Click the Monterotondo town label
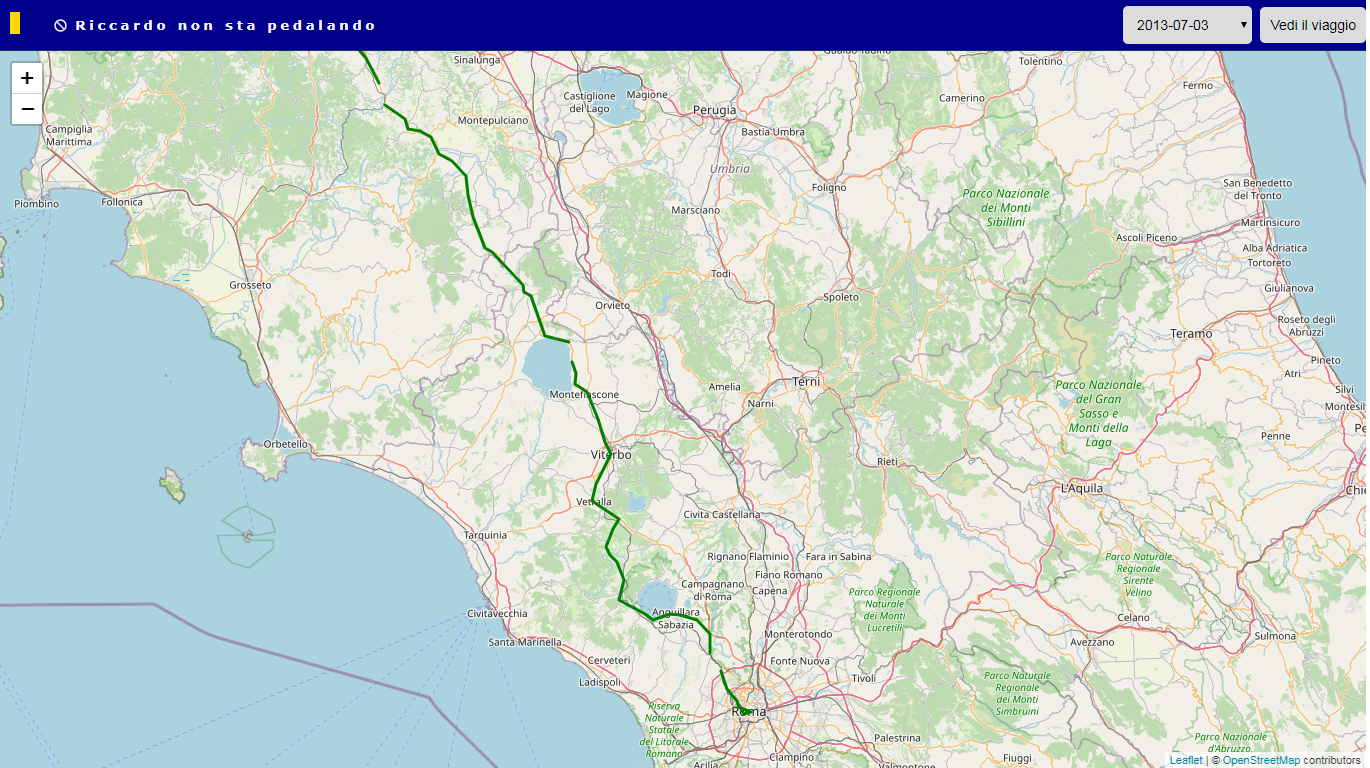This screenshot has width=1370, height=768. (798, 634)
